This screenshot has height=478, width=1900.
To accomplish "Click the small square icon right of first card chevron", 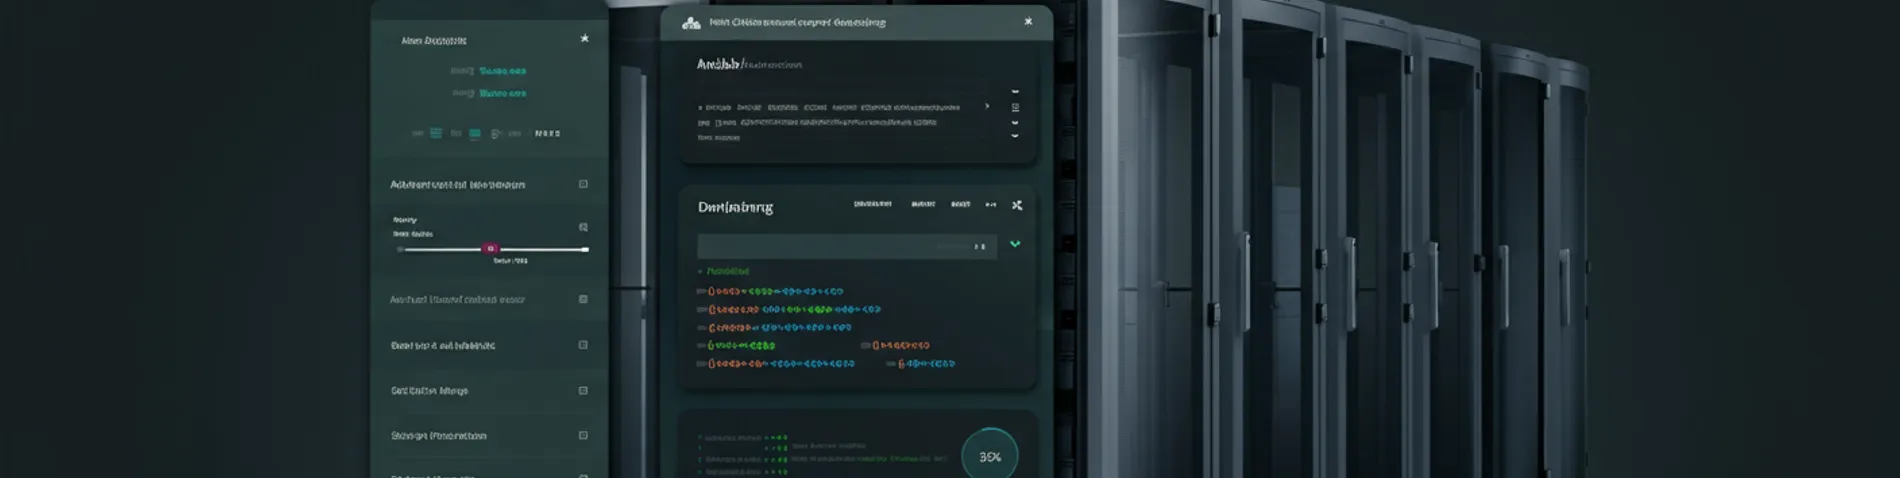I will [1015, 107].
